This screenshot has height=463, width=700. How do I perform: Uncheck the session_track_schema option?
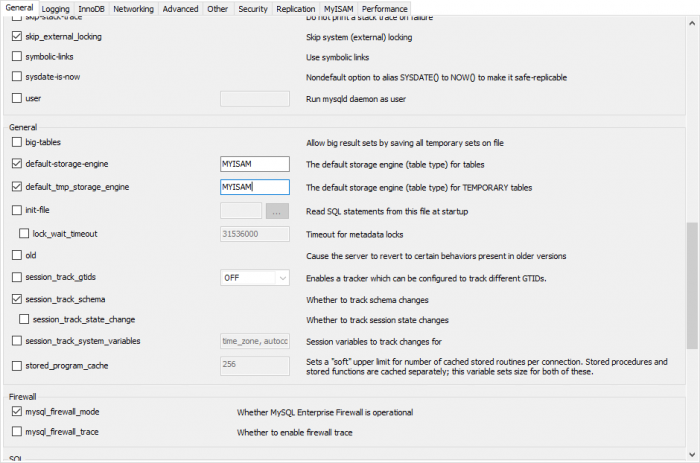pyautogui.click(x=16, y=299)
